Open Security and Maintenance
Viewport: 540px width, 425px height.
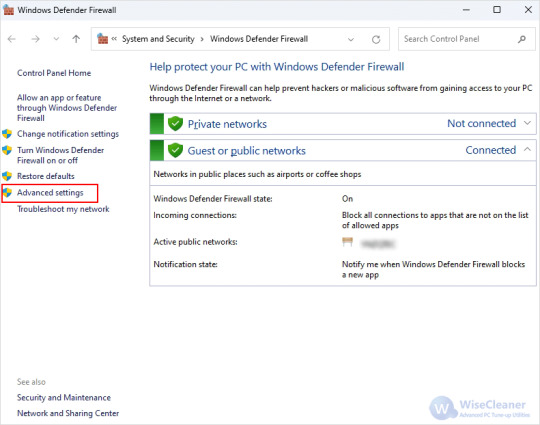pyautogui.click(x=64, y=397)
